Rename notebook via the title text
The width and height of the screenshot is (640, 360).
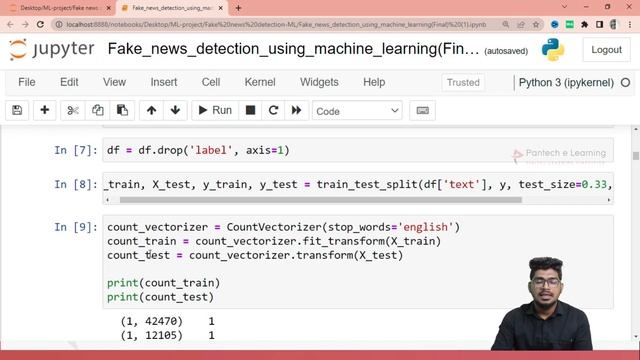click(x=293, y=49)
